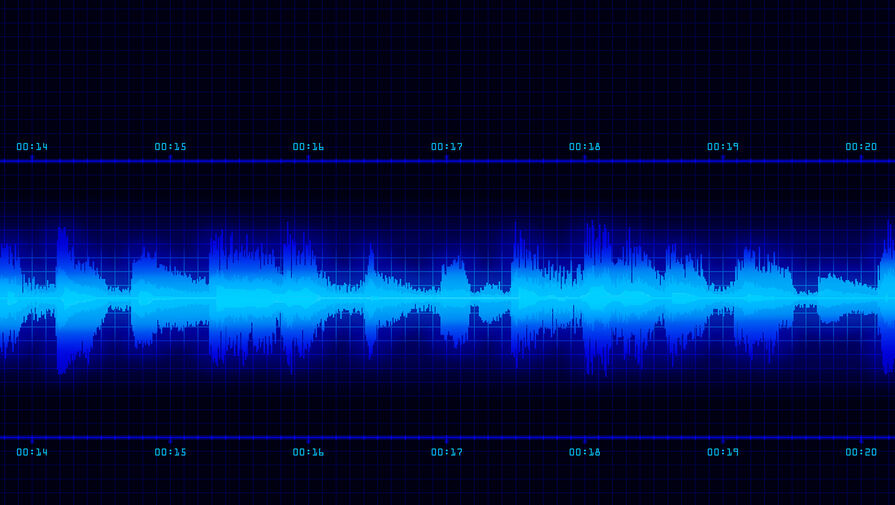Set playhead in waveform at 00:15
This screenshot has width=895, height=505.
[x=170, y=298]
